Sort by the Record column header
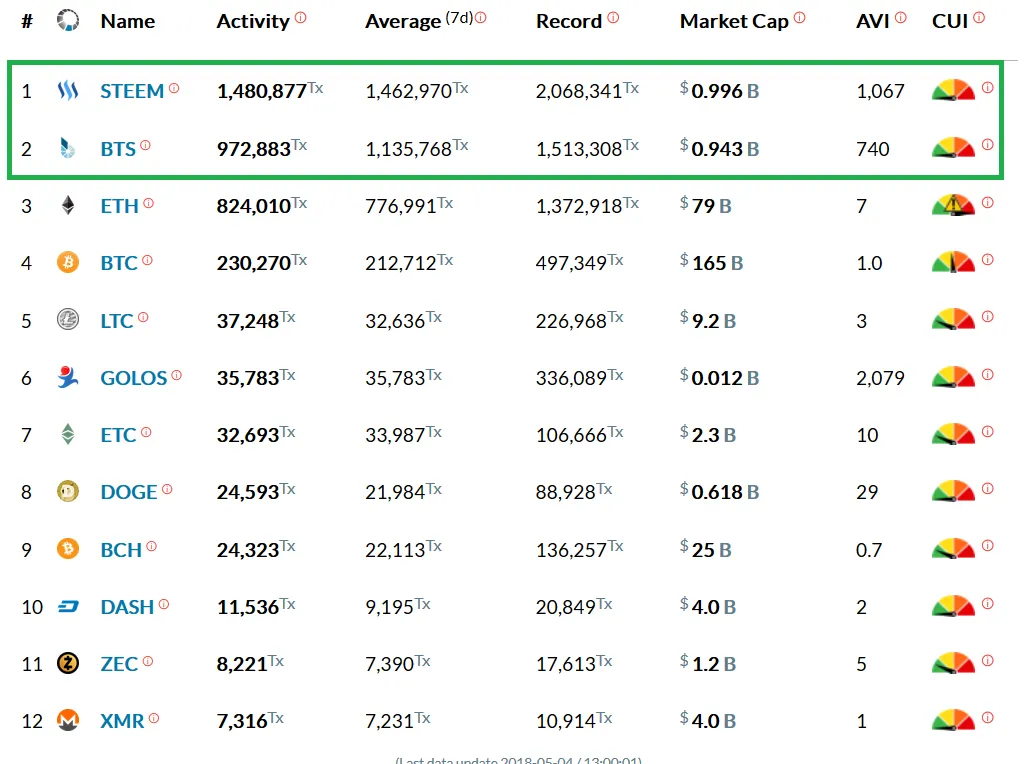 click(569, 21)
